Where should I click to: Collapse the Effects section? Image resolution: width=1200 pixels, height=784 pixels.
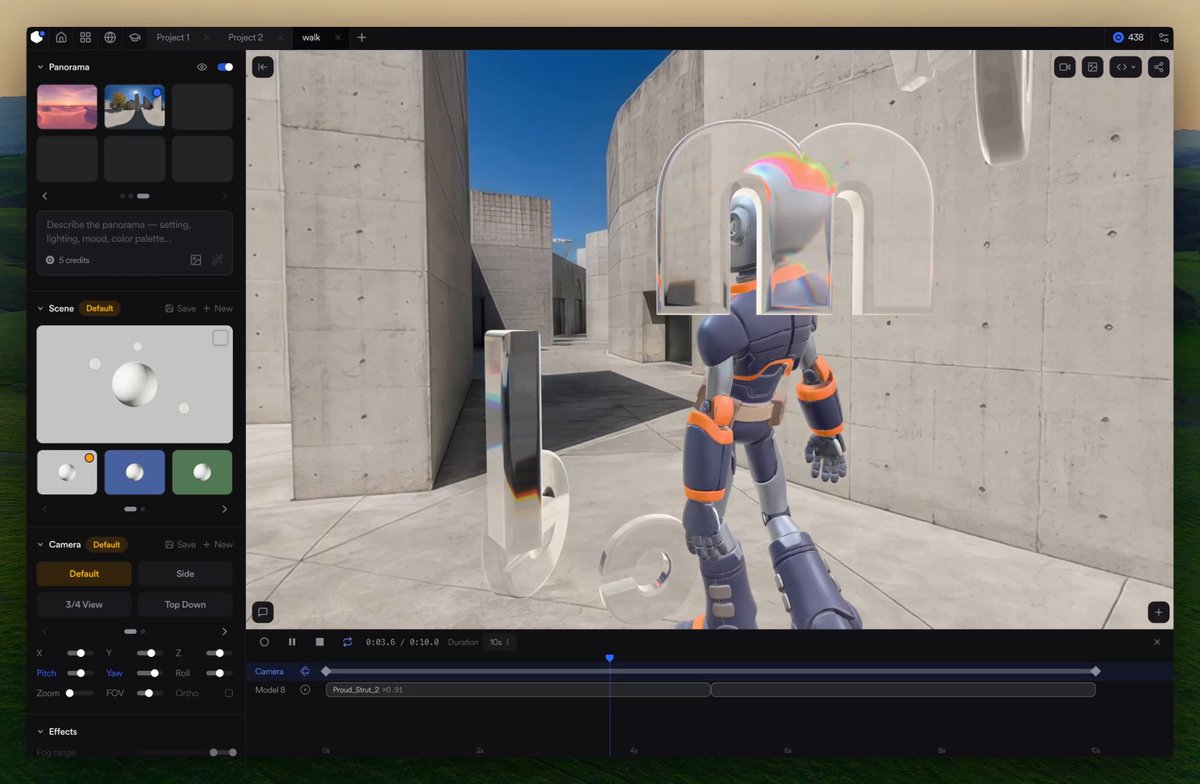pyautogui.click(x=41, y=732)
